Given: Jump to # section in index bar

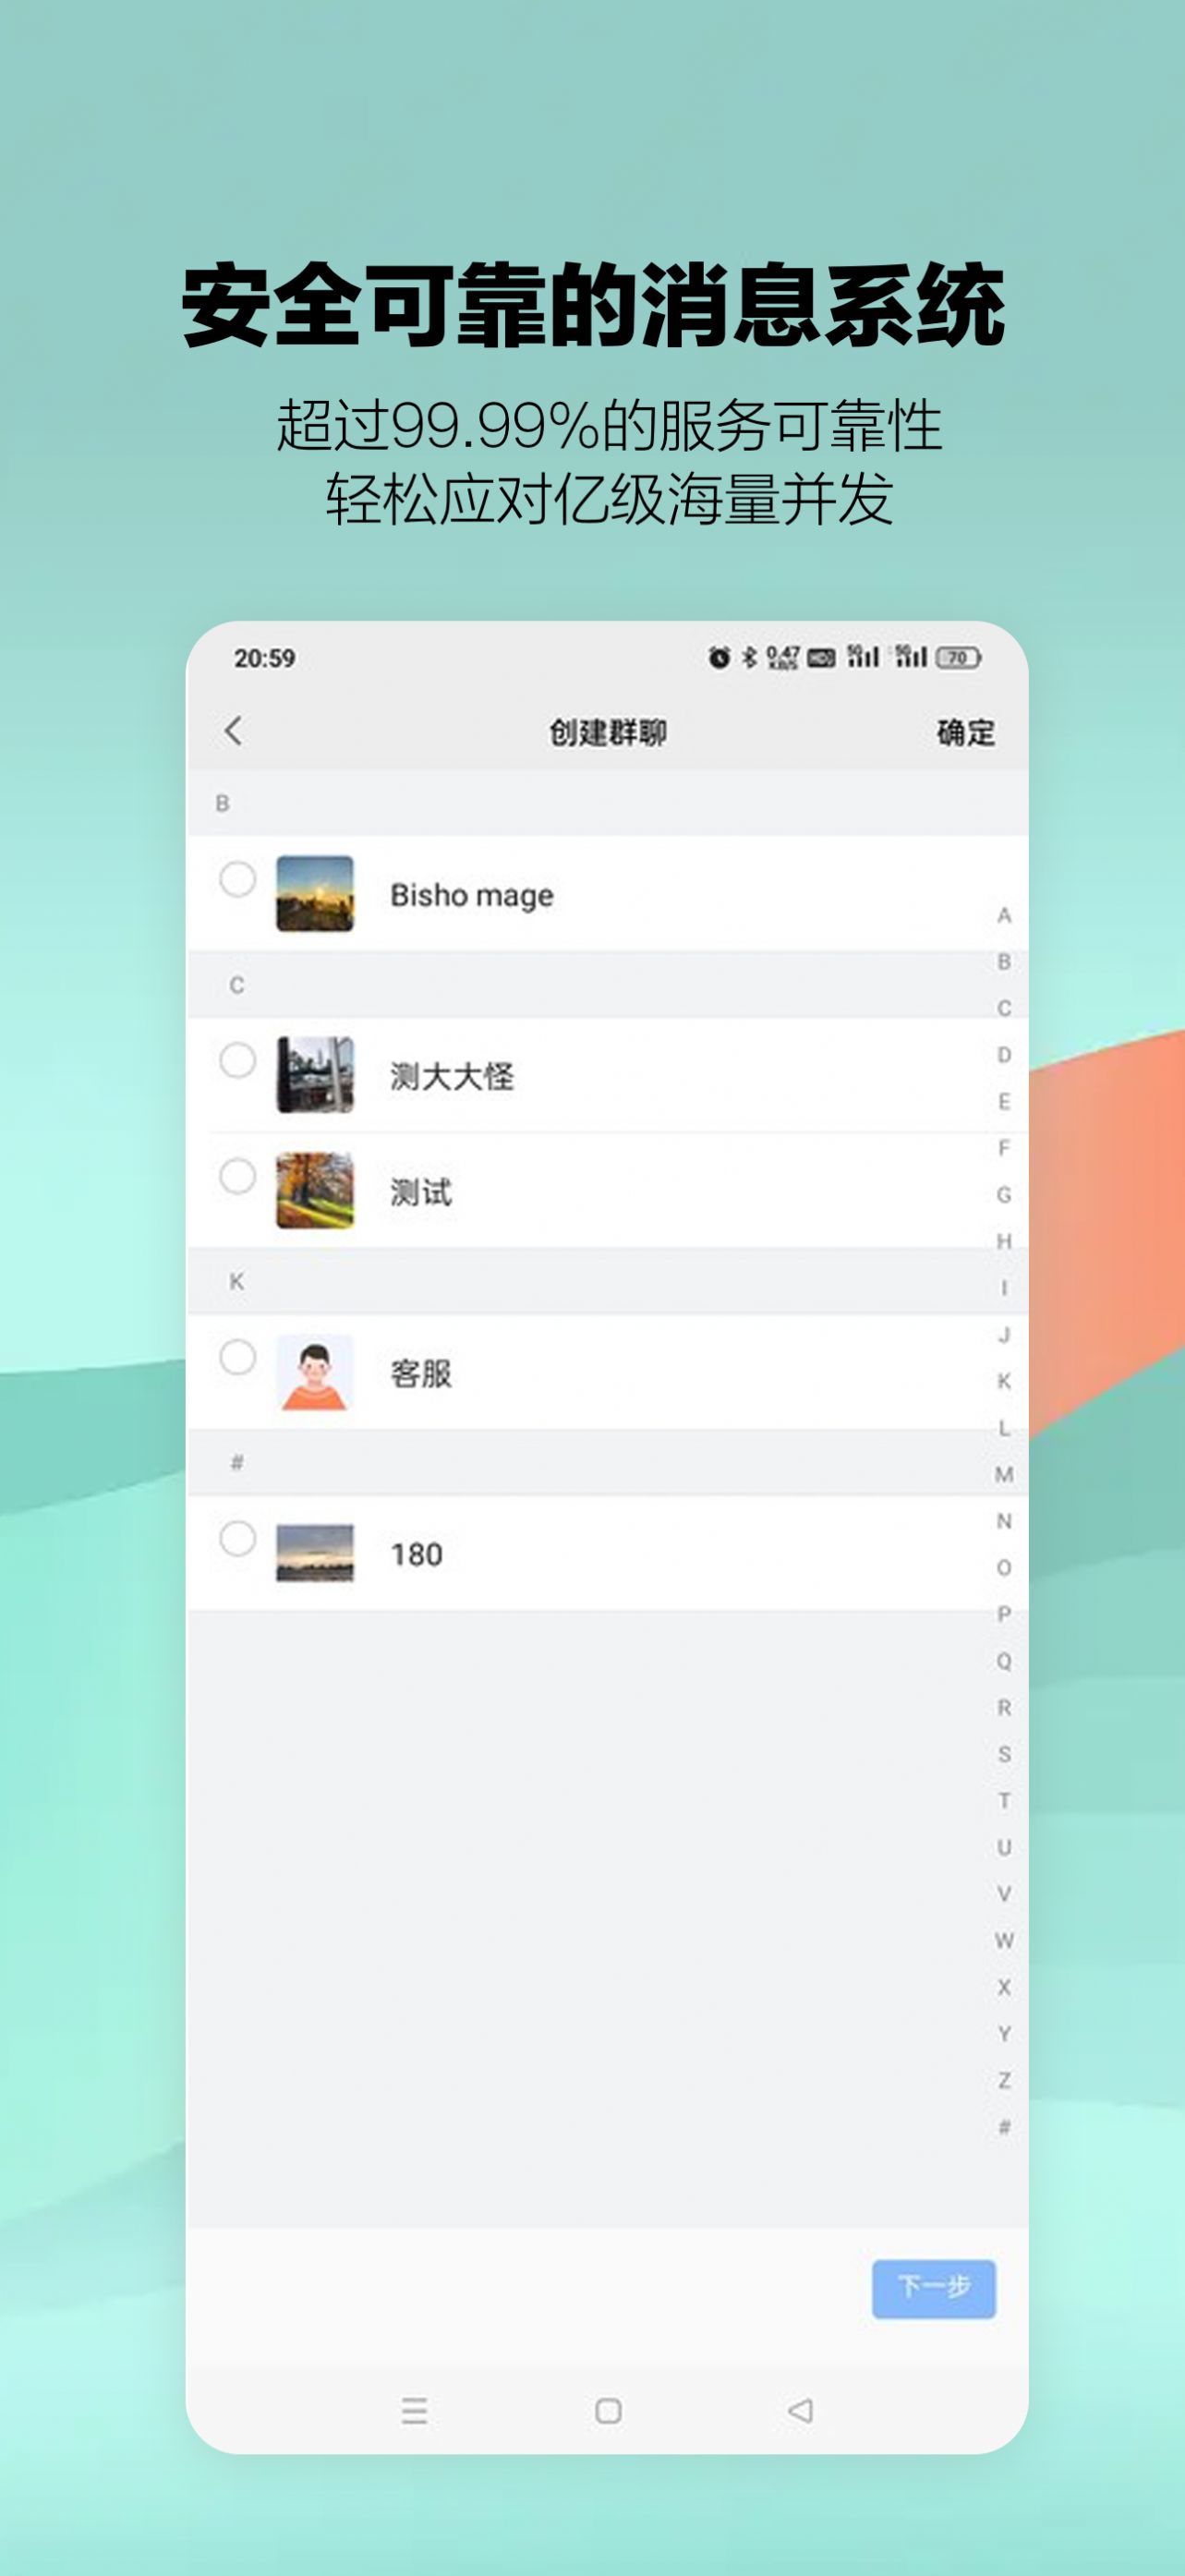Looking at the screenshot, I should 1004,2127.
